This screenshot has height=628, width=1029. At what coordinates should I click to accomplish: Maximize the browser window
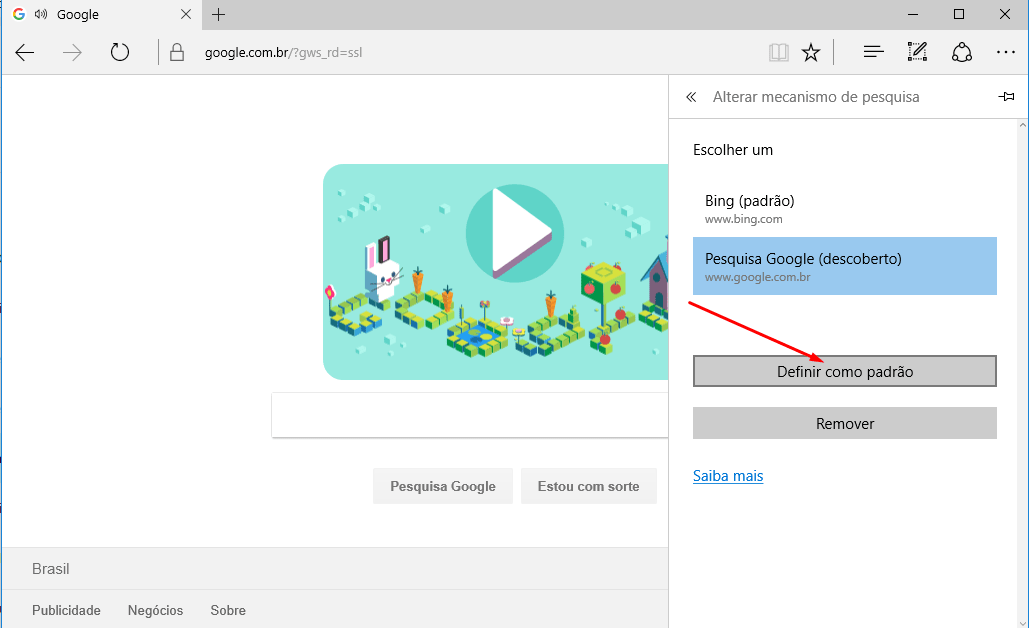tap(959, 14)
